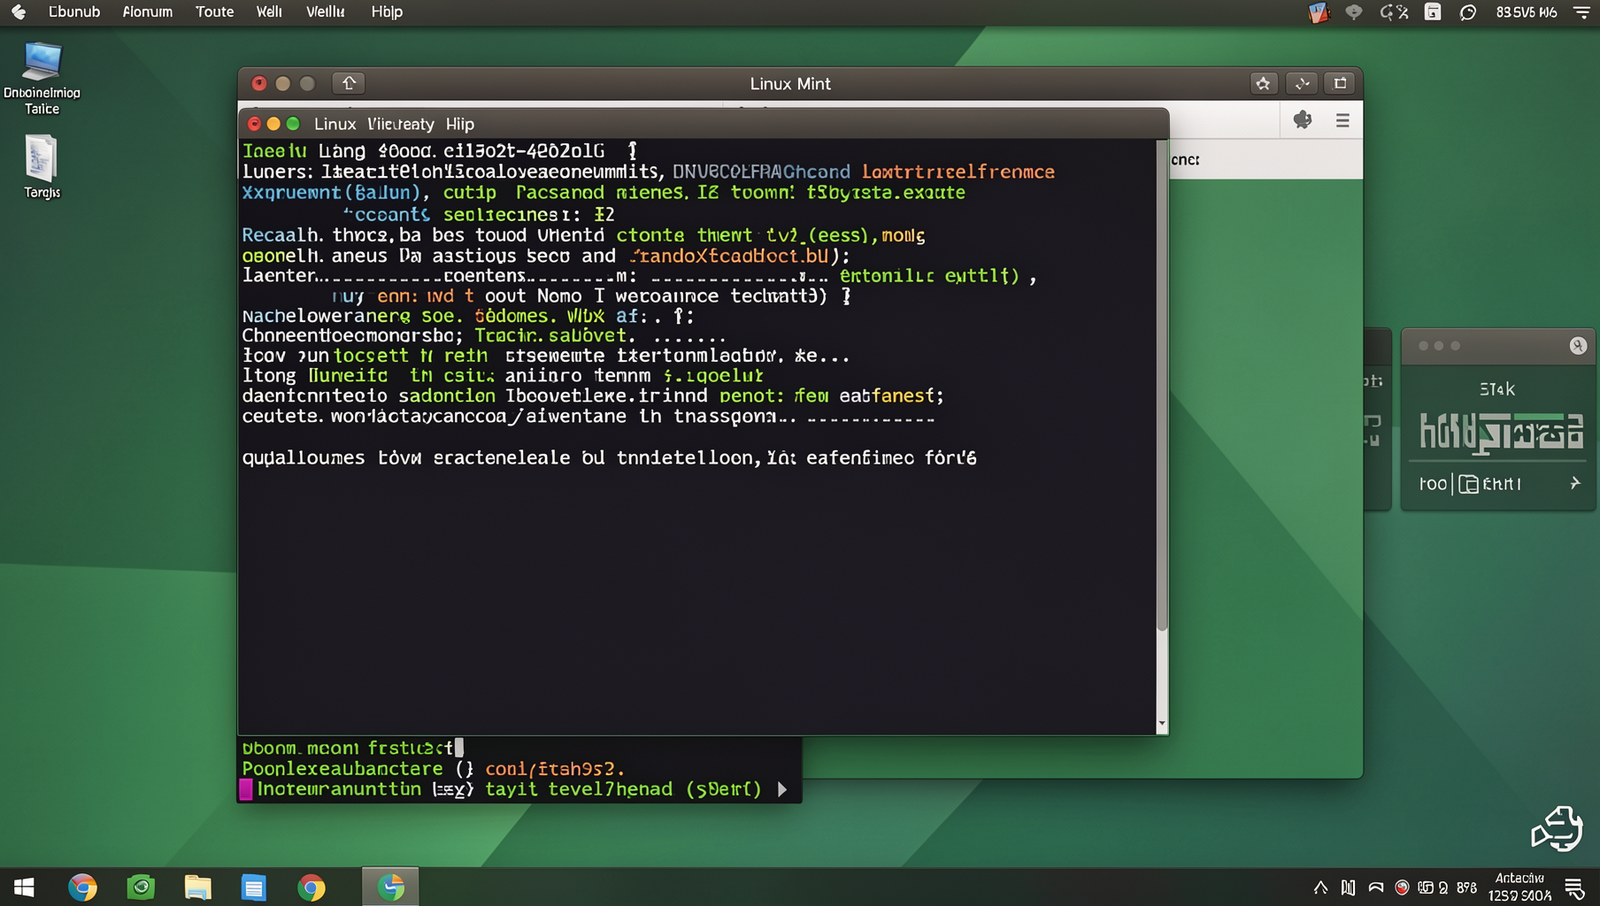Image resolution: width=1600 pixels, height=906 pixels.
Task: Open the Hblp menu in the top bar
Action: (x=387, y=12)
